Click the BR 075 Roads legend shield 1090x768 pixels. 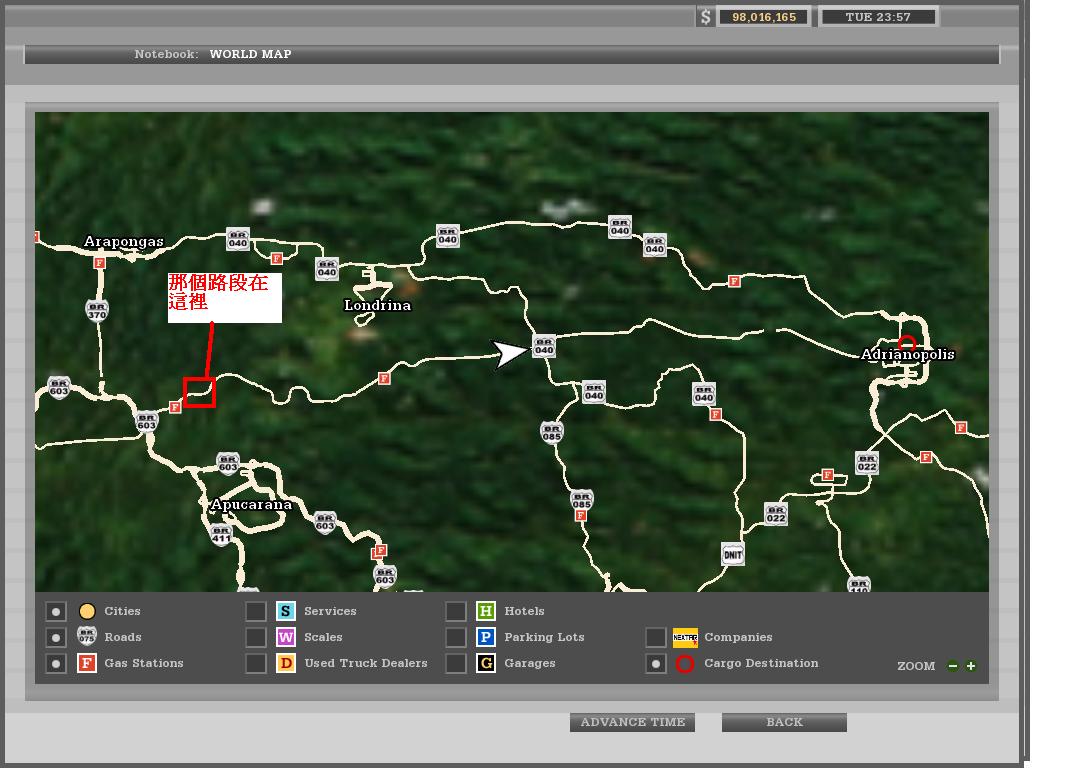87,637
